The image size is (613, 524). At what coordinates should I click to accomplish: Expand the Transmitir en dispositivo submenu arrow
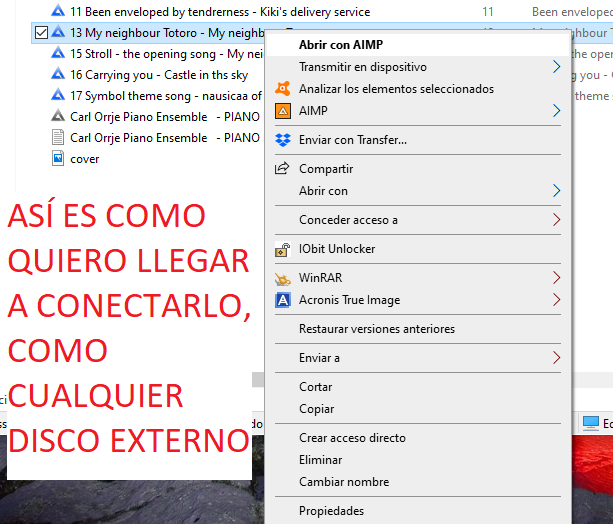coord(556,67)
